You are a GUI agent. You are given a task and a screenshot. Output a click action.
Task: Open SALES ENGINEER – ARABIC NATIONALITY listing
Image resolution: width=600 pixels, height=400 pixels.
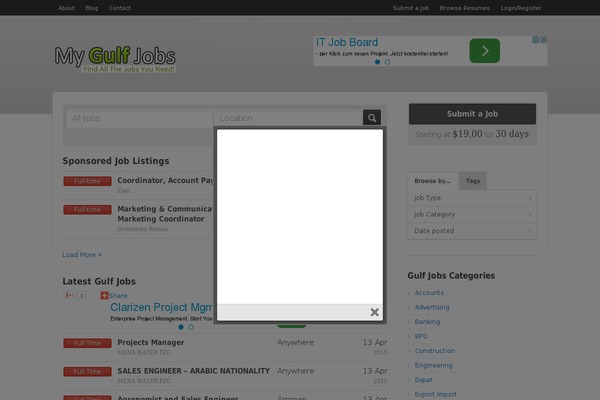pos(194,371)
